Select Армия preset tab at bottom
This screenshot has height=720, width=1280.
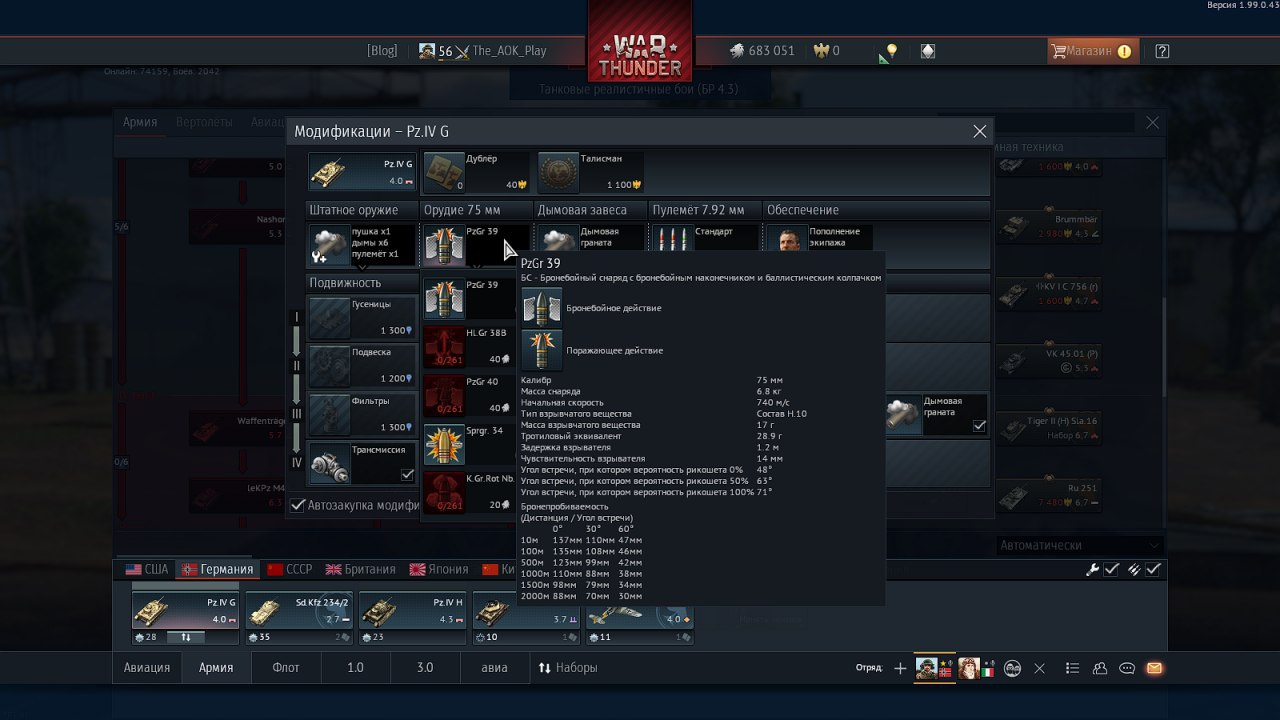click(x=216, y=668)
